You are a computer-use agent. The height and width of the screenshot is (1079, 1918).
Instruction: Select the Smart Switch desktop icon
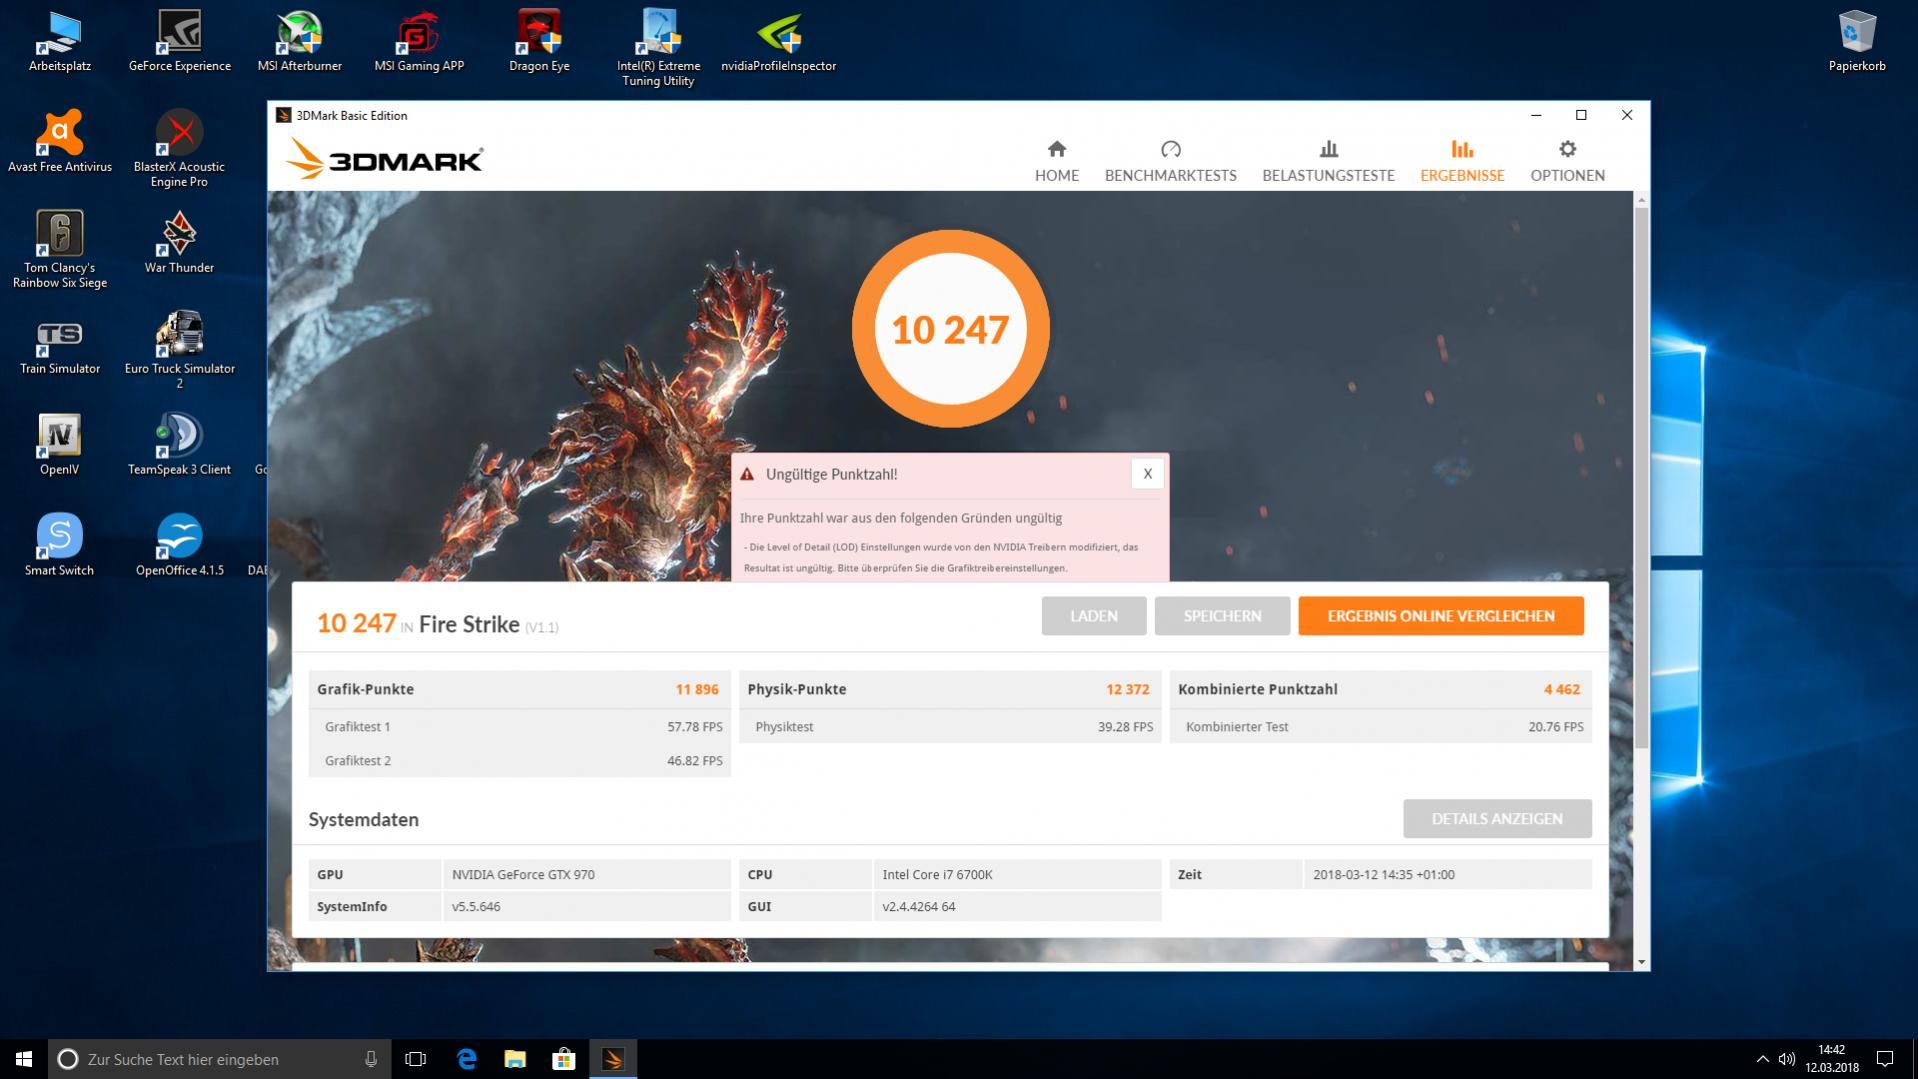[59, 545]
